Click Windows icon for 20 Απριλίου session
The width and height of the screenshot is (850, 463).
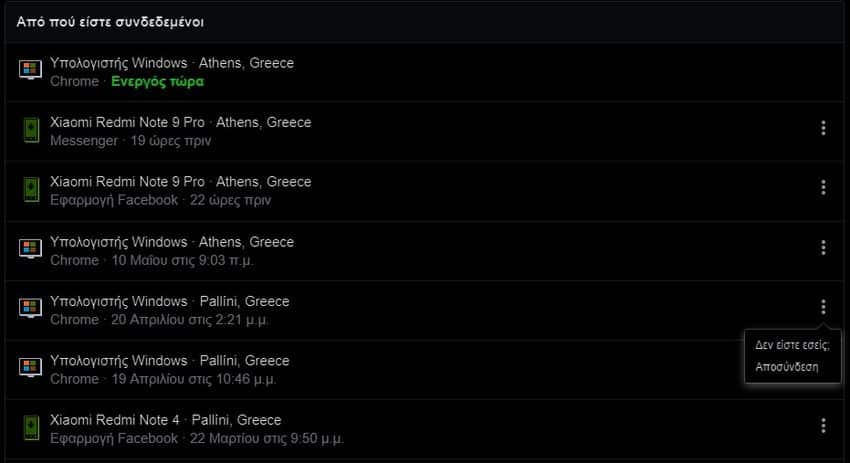(30, 309)
